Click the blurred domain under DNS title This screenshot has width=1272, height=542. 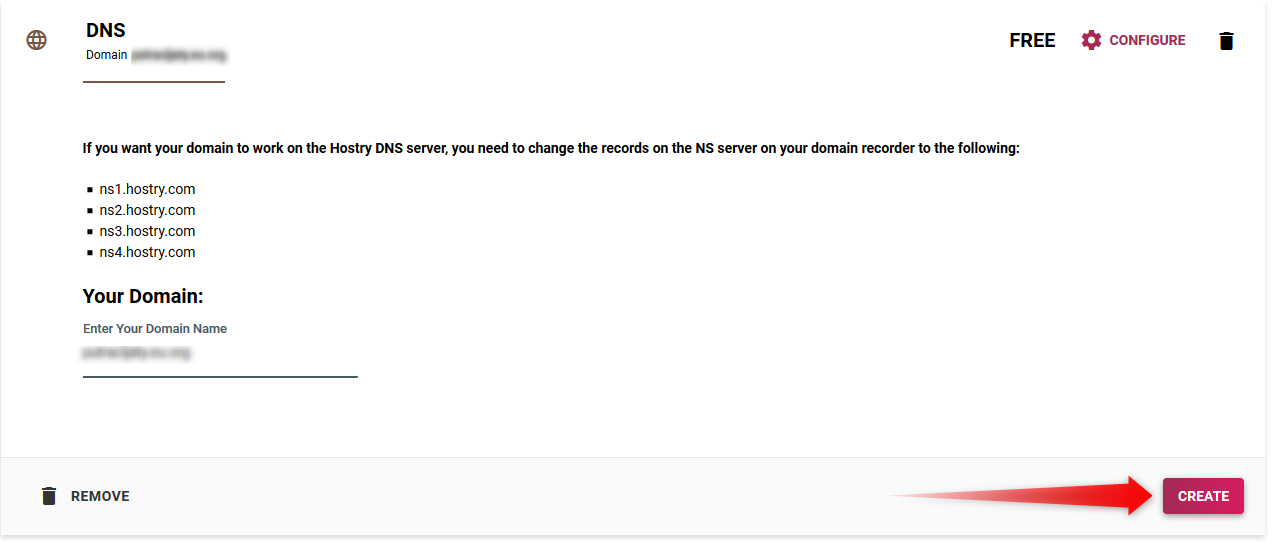point(186,55)
